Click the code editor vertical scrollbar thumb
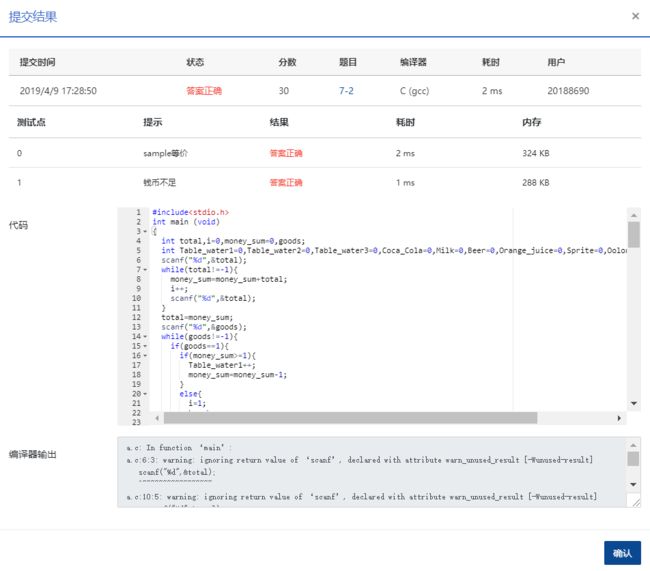Viewport: 650px width, 571px height. [x=633, y=234]
